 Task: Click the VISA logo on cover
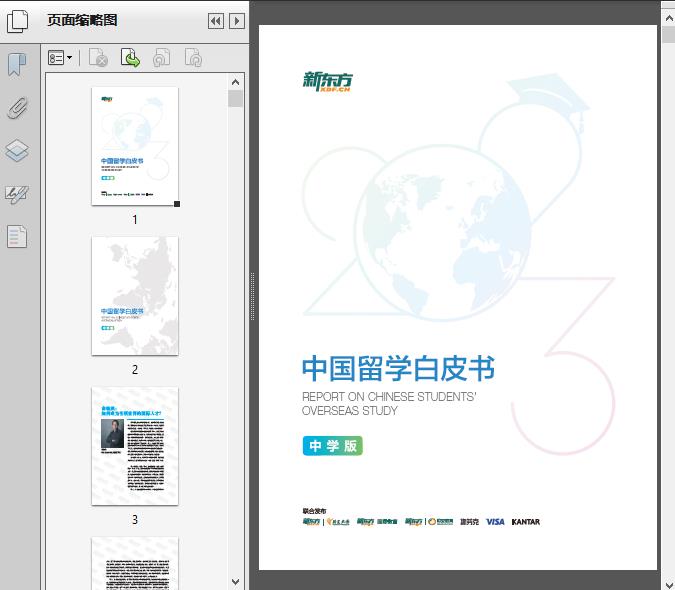[495, 522]
